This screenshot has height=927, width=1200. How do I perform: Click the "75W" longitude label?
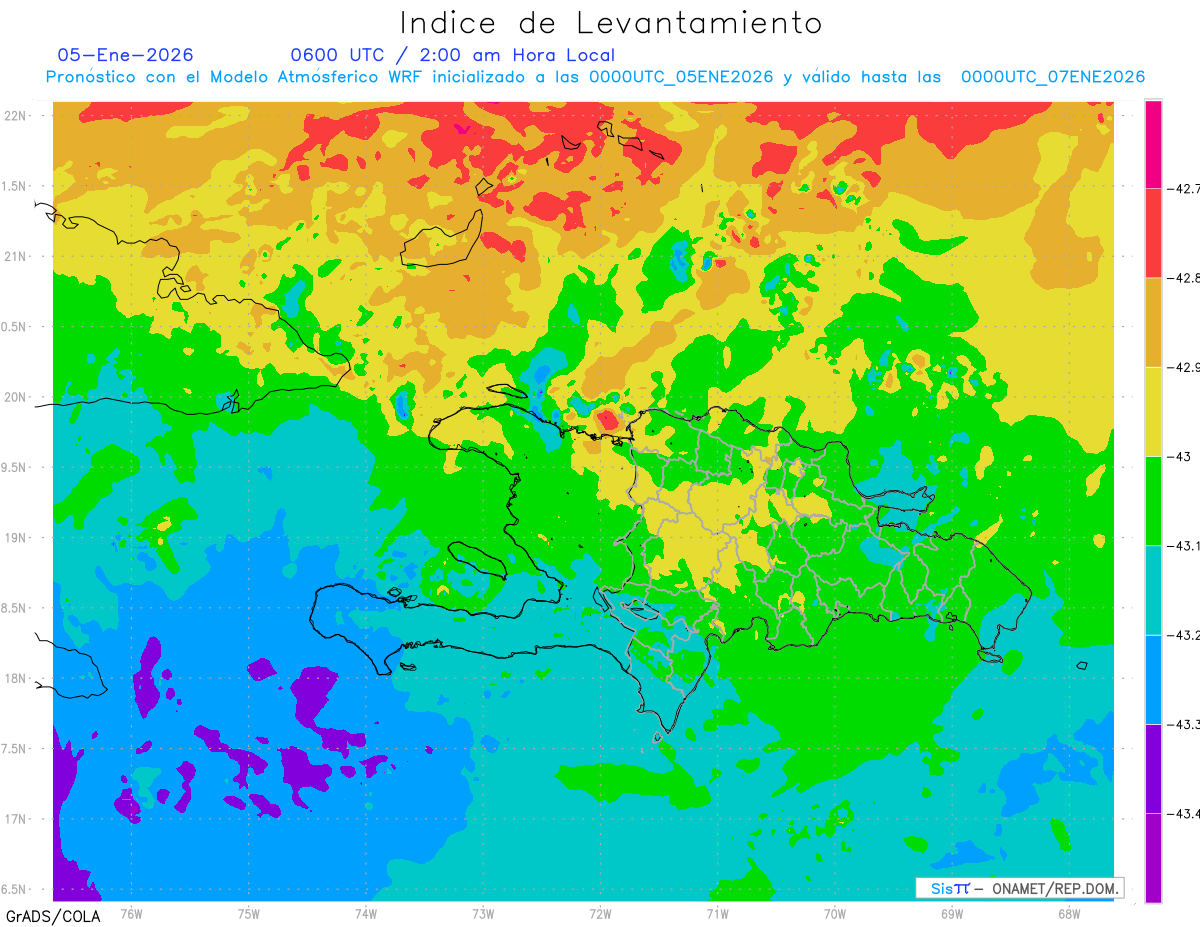249,913
